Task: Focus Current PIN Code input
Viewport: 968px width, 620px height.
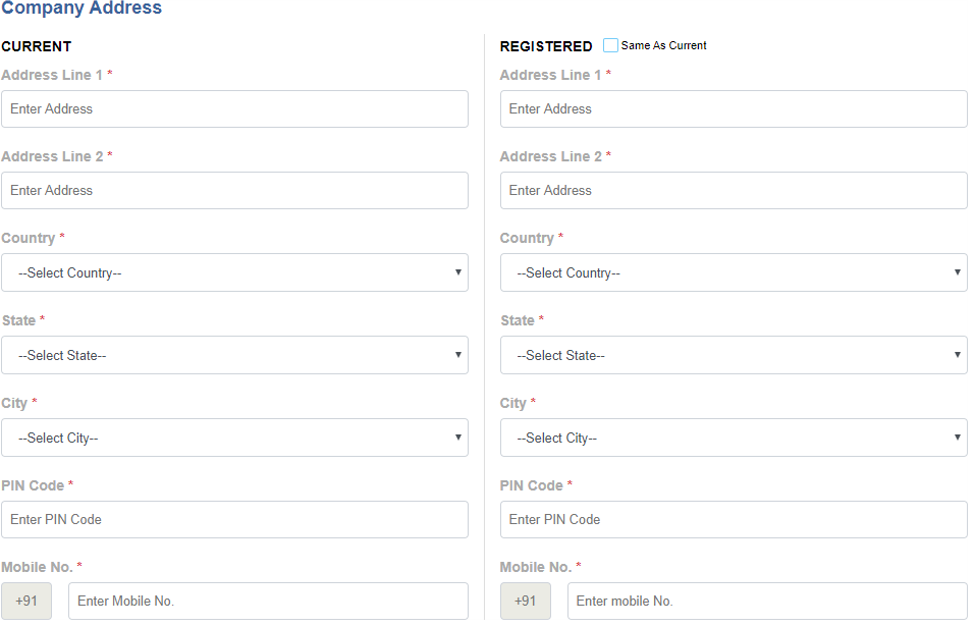Action: [x=234, y=520]
